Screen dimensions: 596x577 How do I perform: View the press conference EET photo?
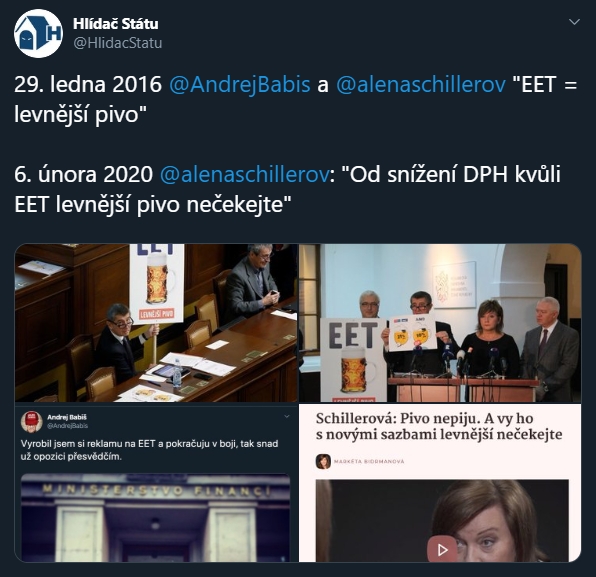point(440,323)
